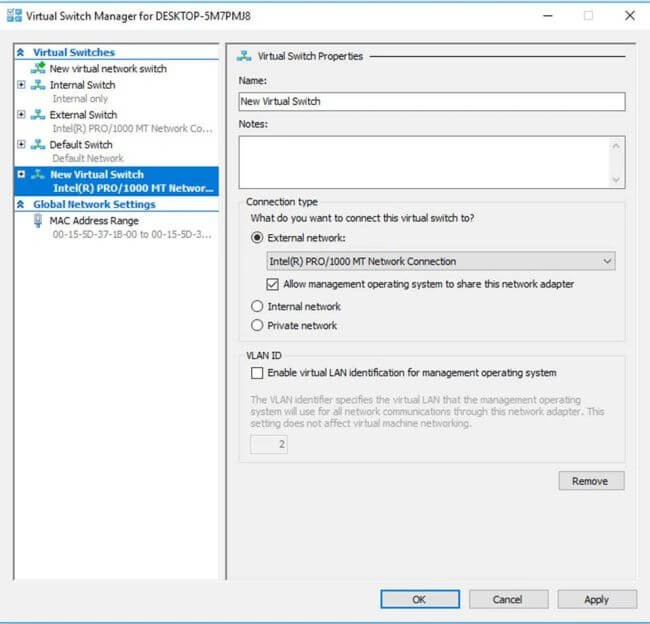The image size is (650, 624).
Task: Click the Virtual Switch Manager title bar icon
Action: click(15, 16)
